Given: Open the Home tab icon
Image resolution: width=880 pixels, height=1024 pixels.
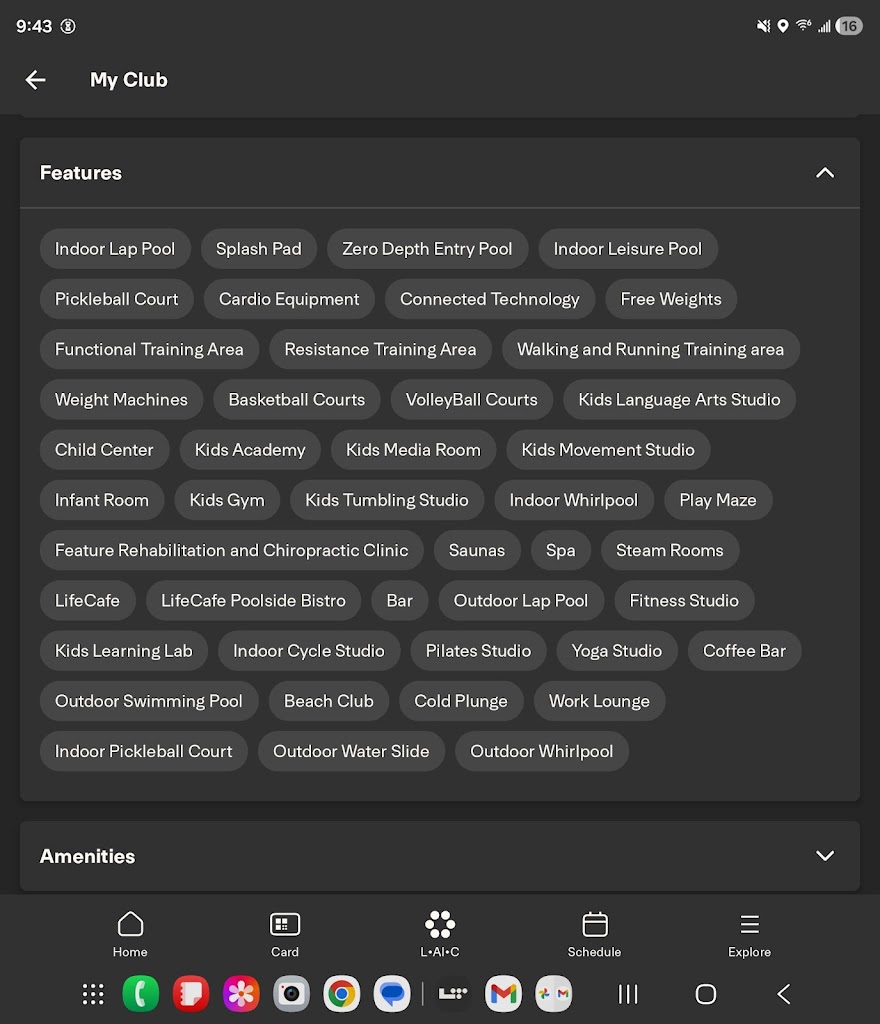Looking at the screenshot, I should click(x=130, y=925).
